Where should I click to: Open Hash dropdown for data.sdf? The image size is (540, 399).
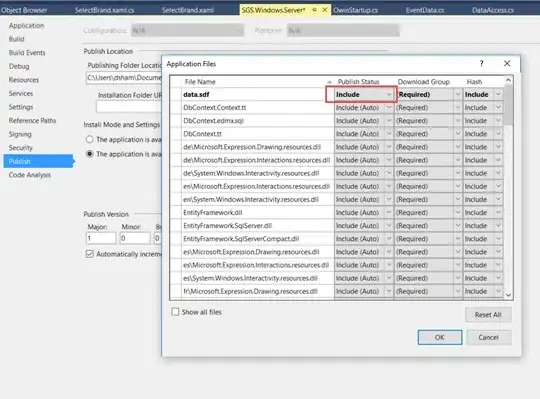(x=498, y=94)
